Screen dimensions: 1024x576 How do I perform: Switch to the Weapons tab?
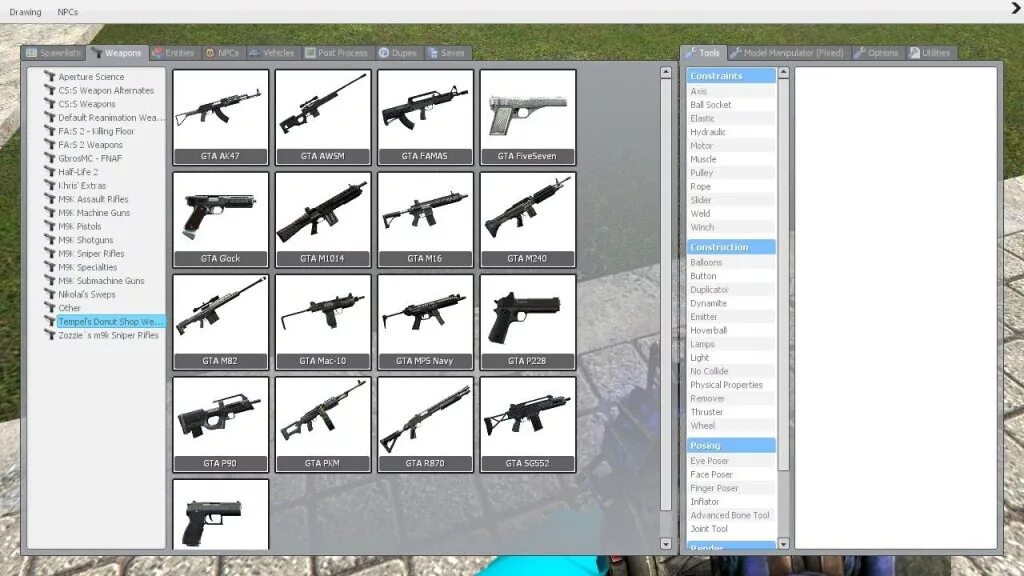tap(118, 53)
